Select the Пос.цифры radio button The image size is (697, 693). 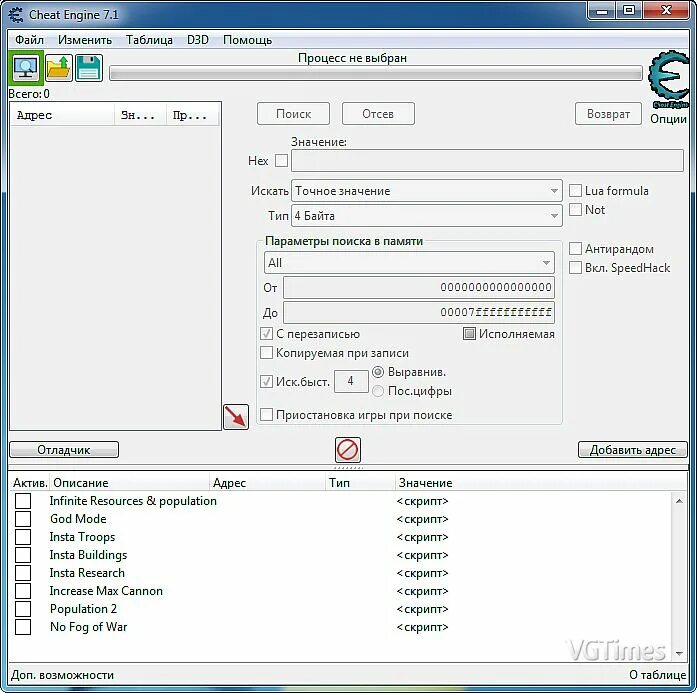378,391
